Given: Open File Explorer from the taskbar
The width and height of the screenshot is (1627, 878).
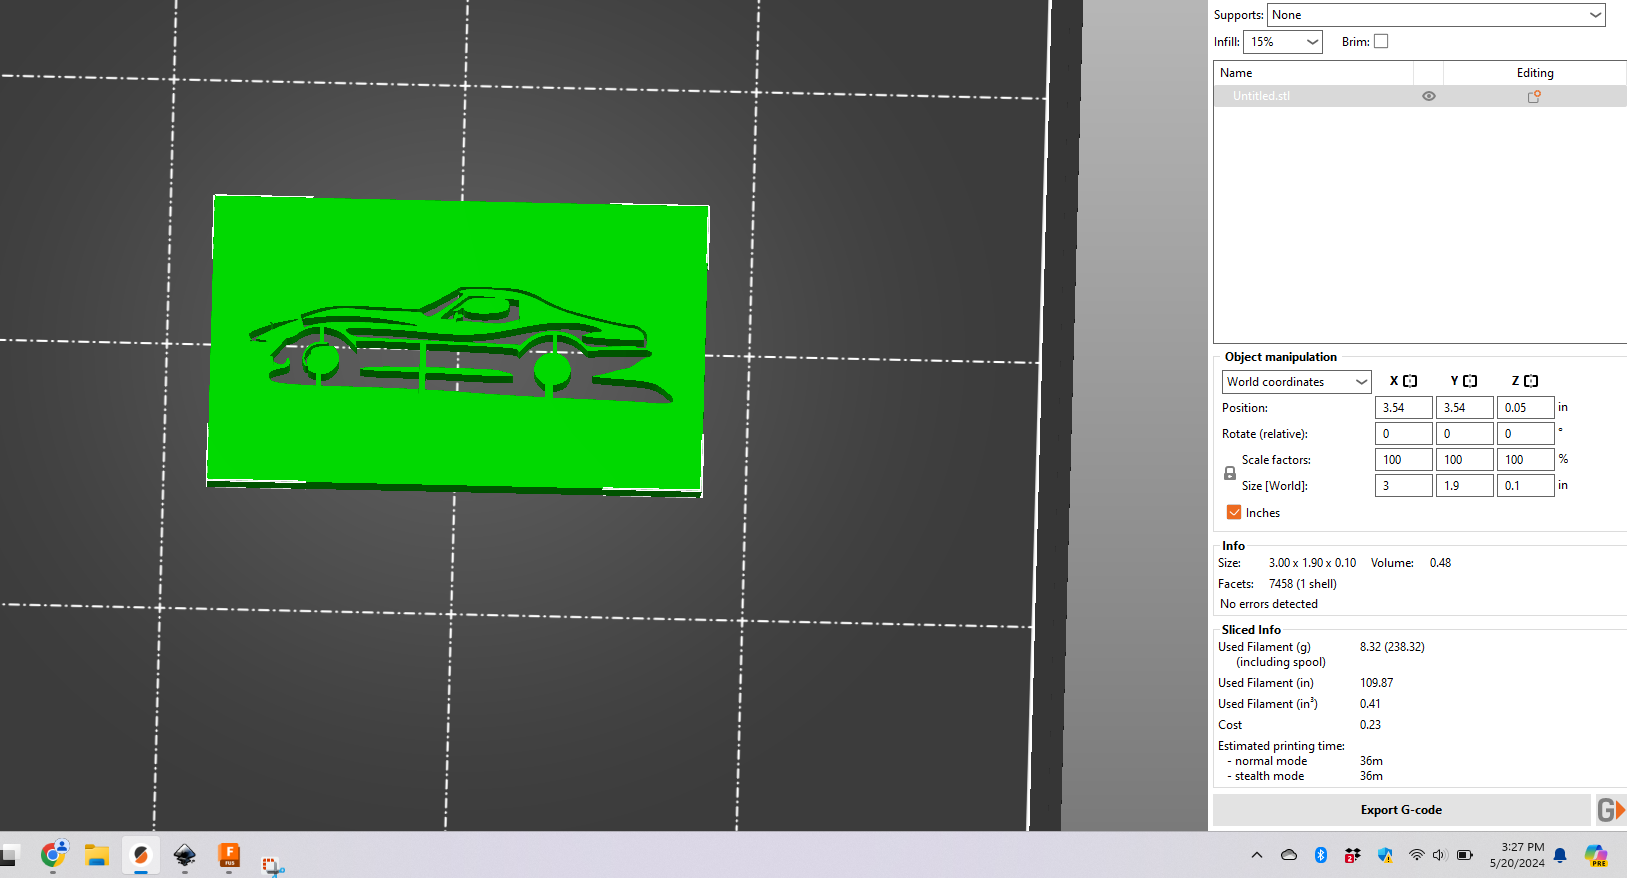Looking at the screenshot, I should click(x=97, y=855).
